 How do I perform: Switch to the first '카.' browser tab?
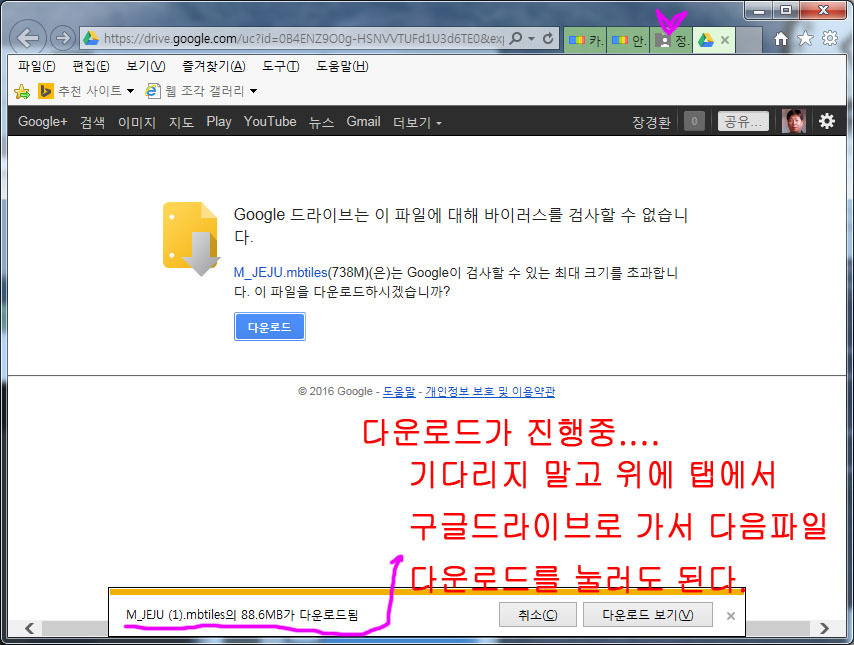tap(585, 40)
